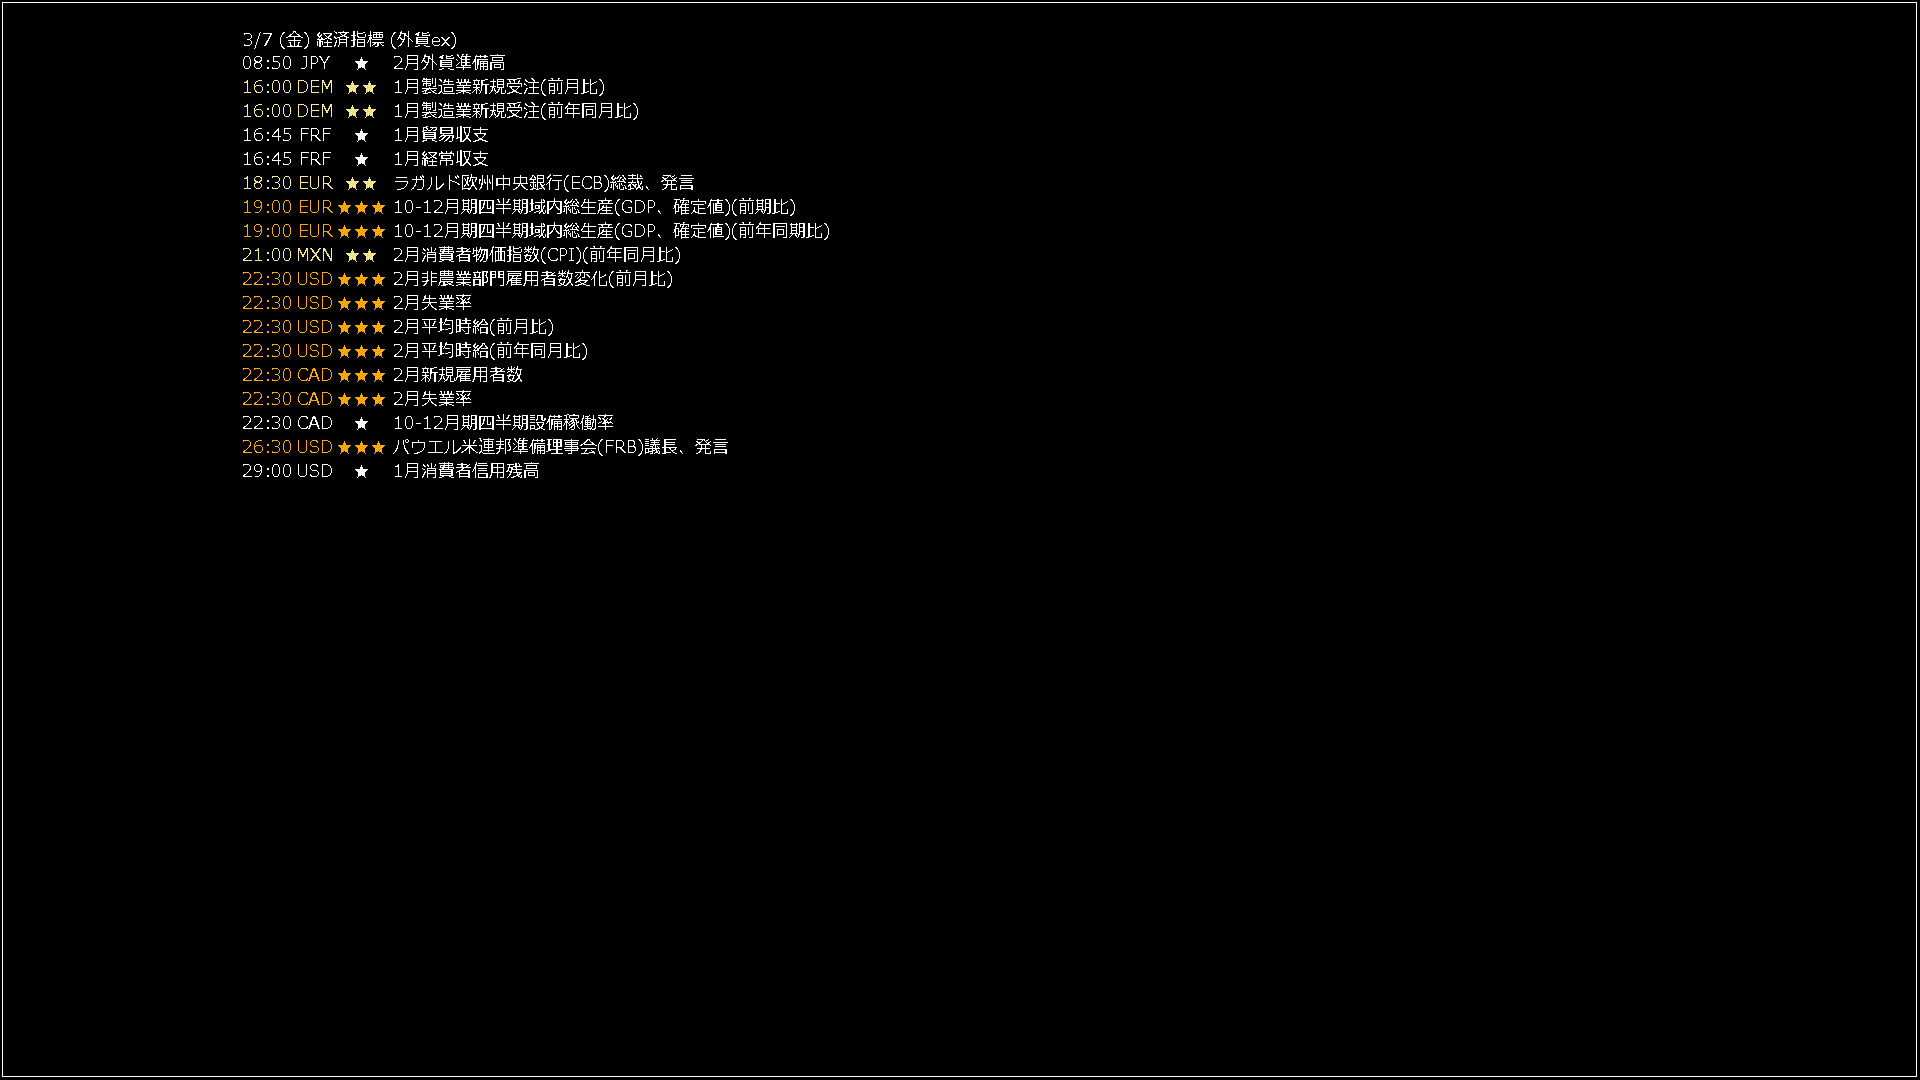
Task: Click the single star beside 設備稼働率
Action: click(x=361, y=423)
